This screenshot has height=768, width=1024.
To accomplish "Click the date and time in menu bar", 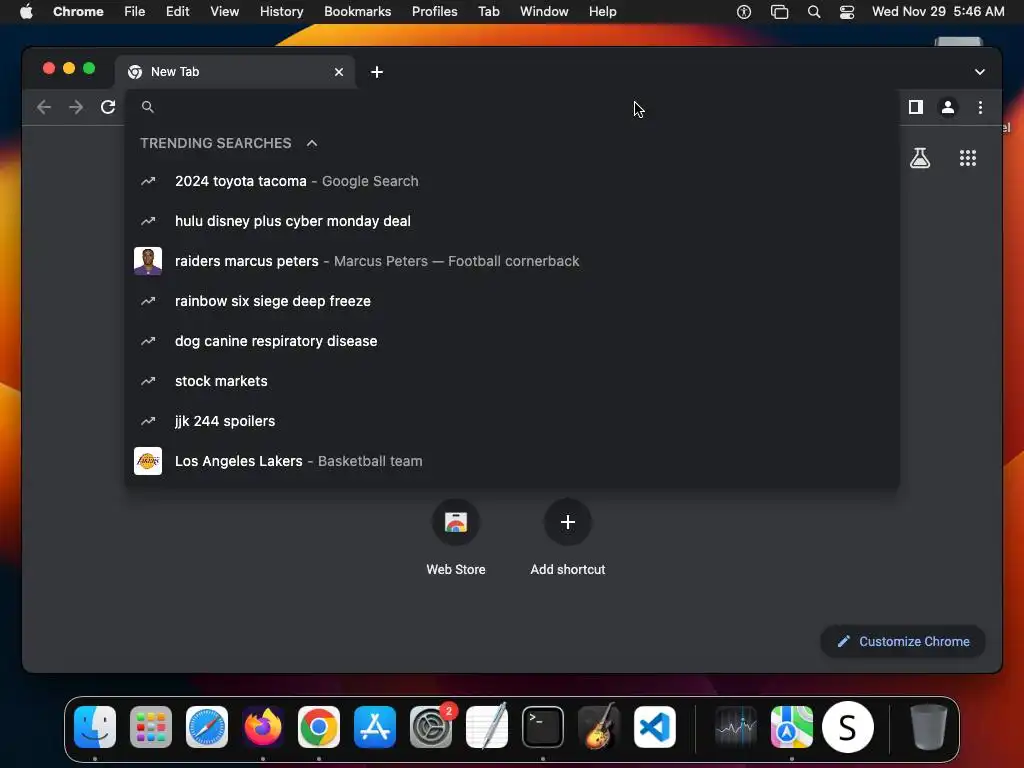I will pos(938,12).
